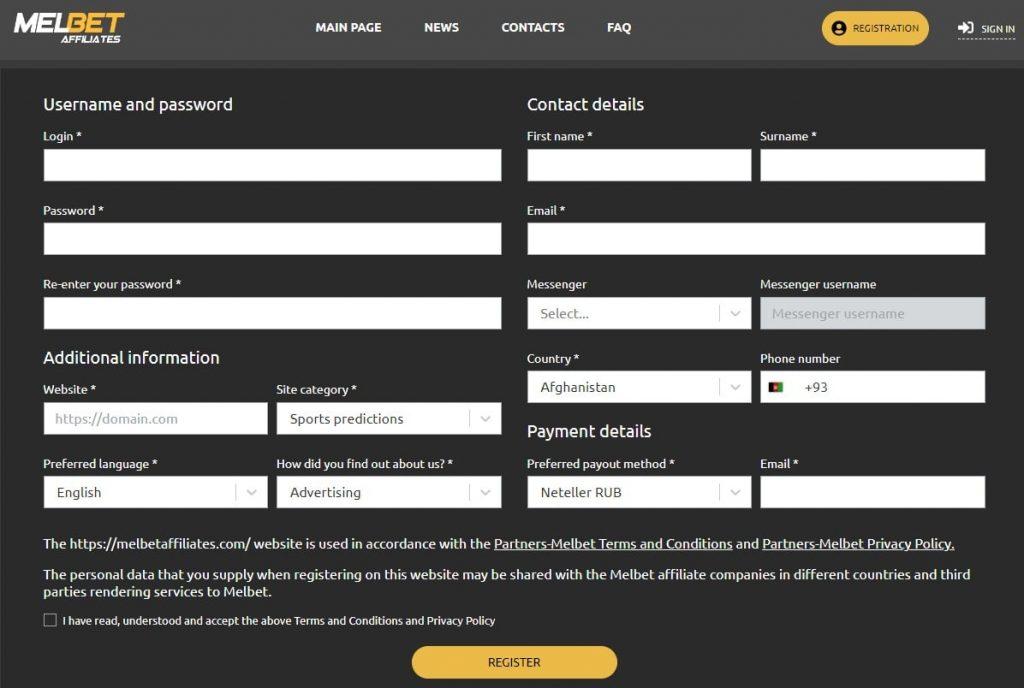Viewport: 1024px width, 688px height.
Task: Open Partners-Melbet Terms and Conditions link
Action: pyautogui.click(x=613, y=544)
